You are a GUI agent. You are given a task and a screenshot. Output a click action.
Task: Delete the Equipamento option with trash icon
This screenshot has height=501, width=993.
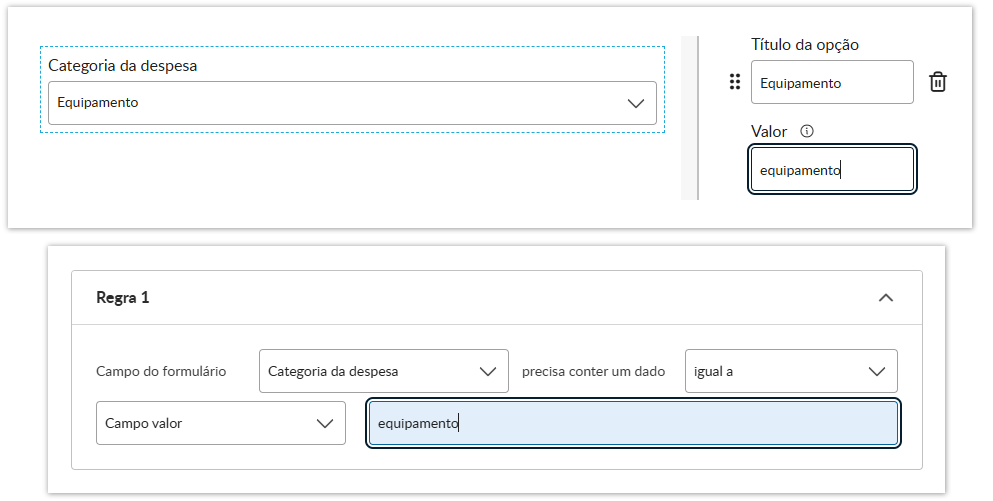click(938, 82)
